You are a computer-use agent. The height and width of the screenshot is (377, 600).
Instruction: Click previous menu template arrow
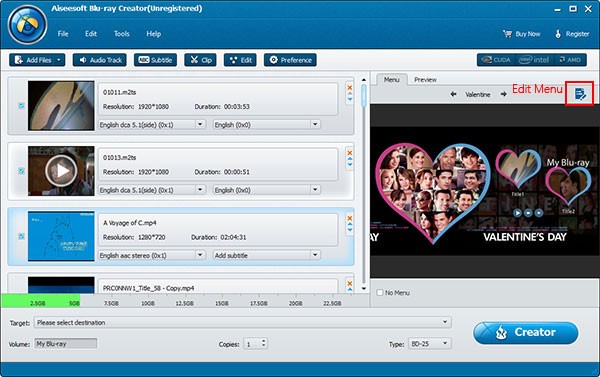(x=453, y=94)
